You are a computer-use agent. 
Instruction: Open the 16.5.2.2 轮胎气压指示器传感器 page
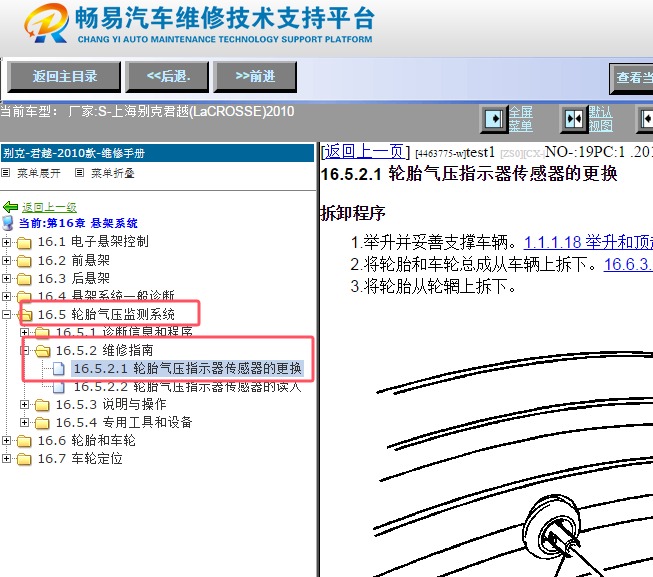[x=187, y=387]
